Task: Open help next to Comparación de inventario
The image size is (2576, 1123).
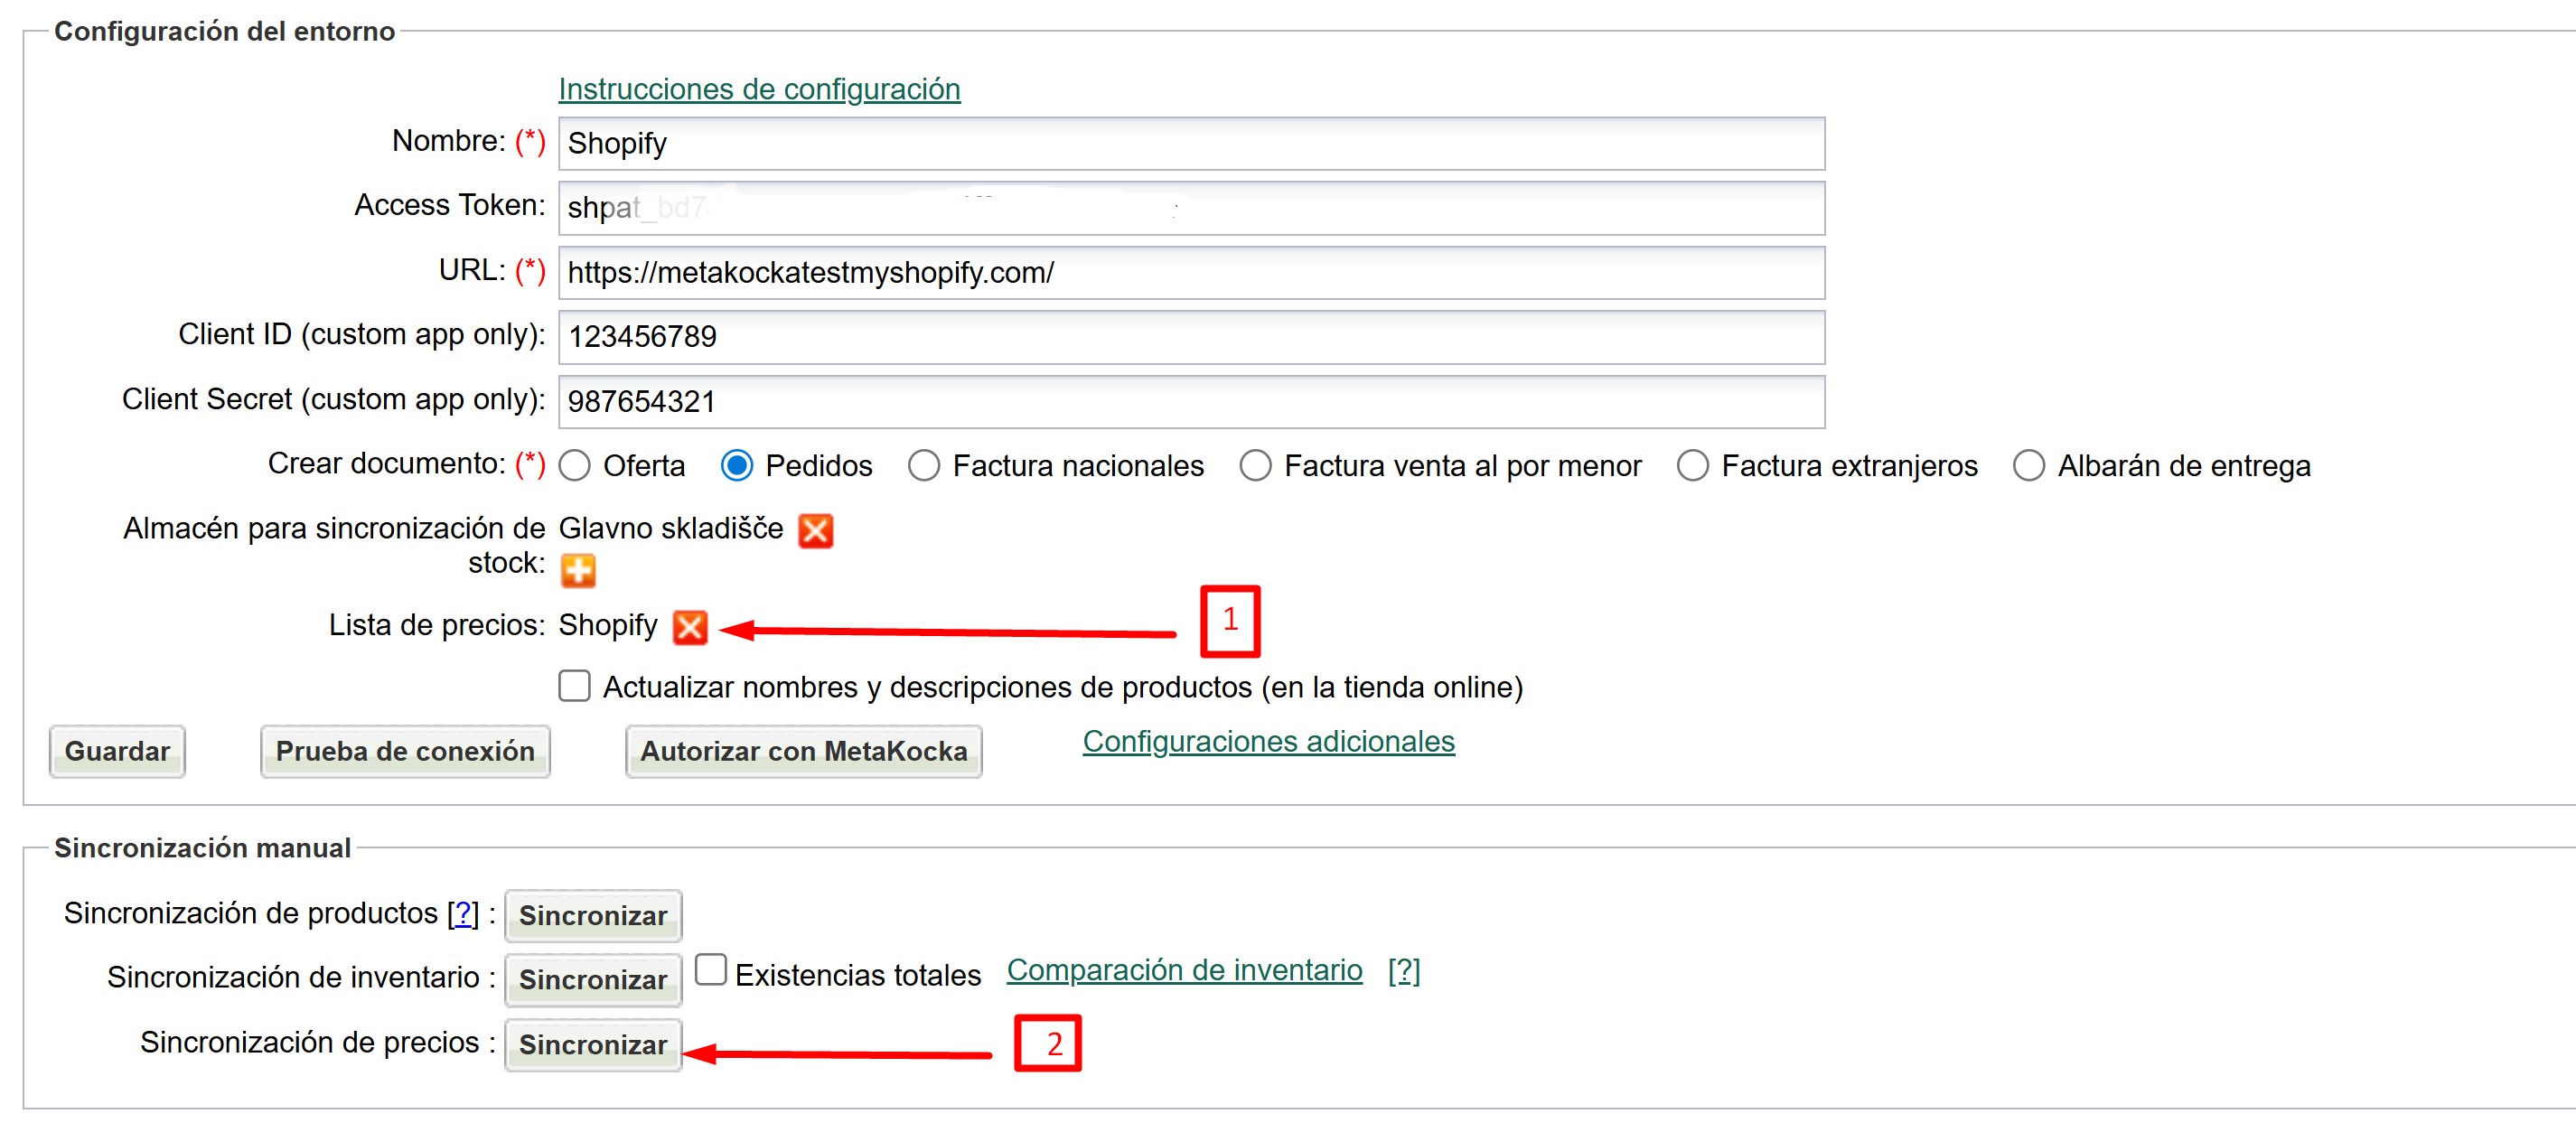Action: tap(1403, 970)
